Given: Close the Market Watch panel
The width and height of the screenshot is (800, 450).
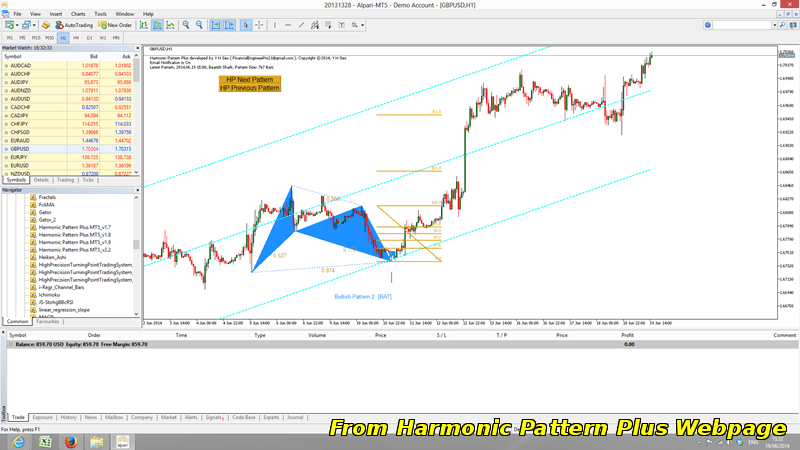Looking at the screenshot, I should [x=137, y=48].
